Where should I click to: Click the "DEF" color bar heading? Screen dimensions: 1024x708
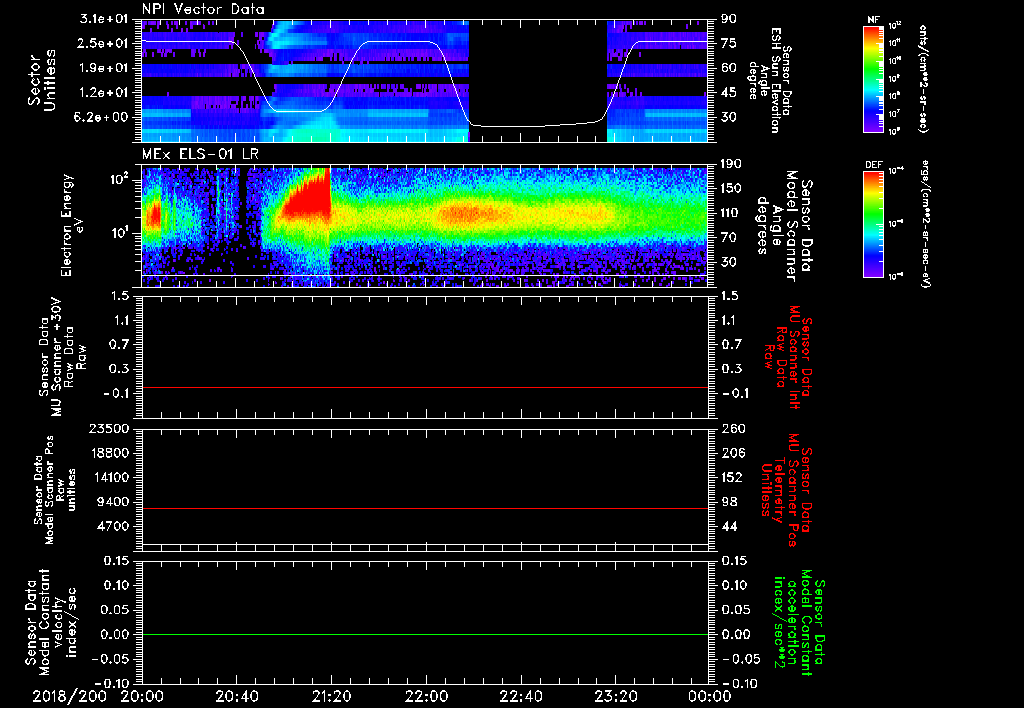click(873, 165)
